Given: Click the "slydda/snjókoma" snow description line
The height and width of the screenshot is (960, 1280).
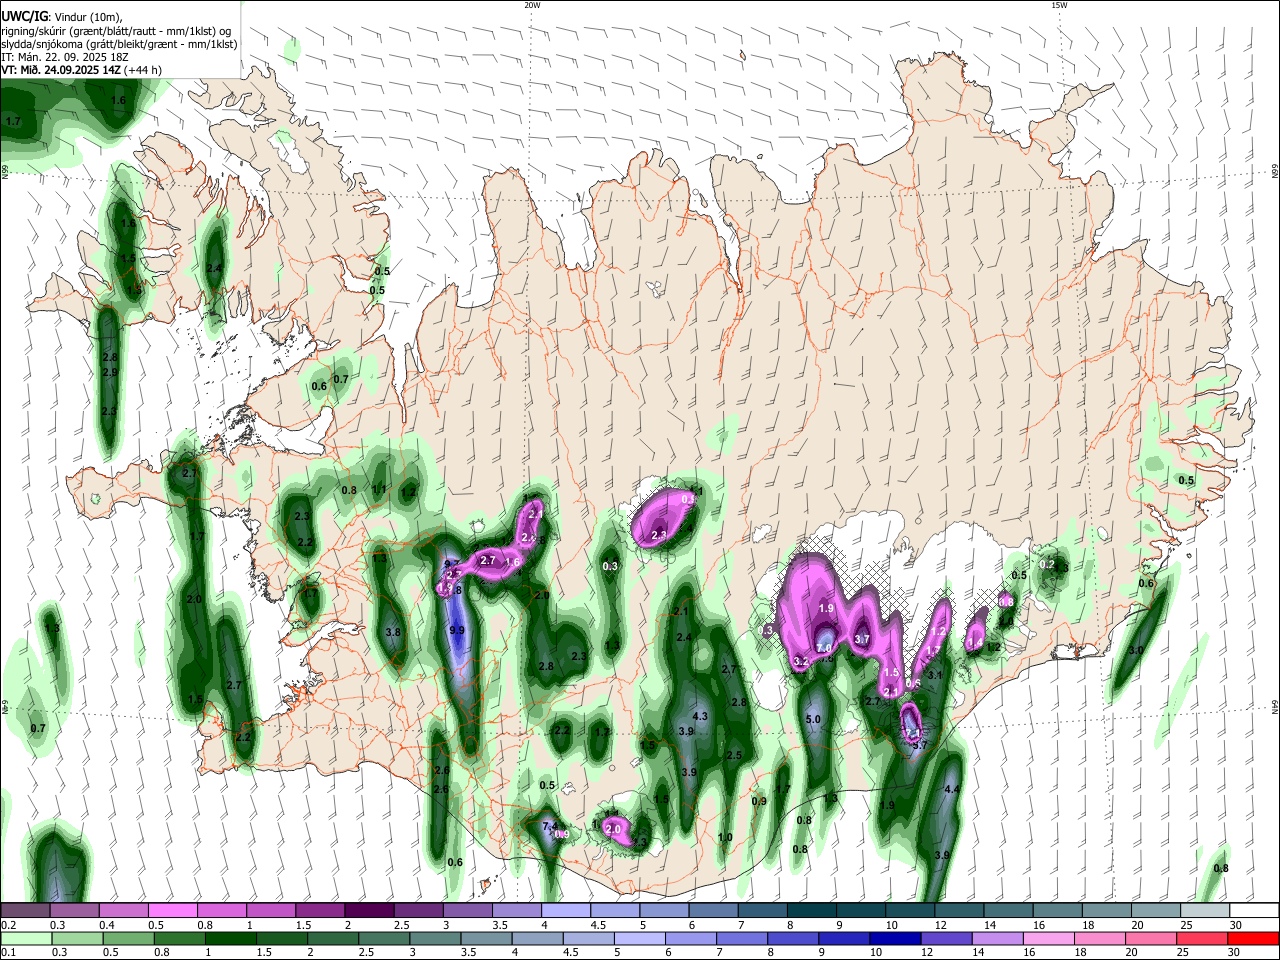Looking at the screenshot, I should pyautogui.click(x=119, y=44).
